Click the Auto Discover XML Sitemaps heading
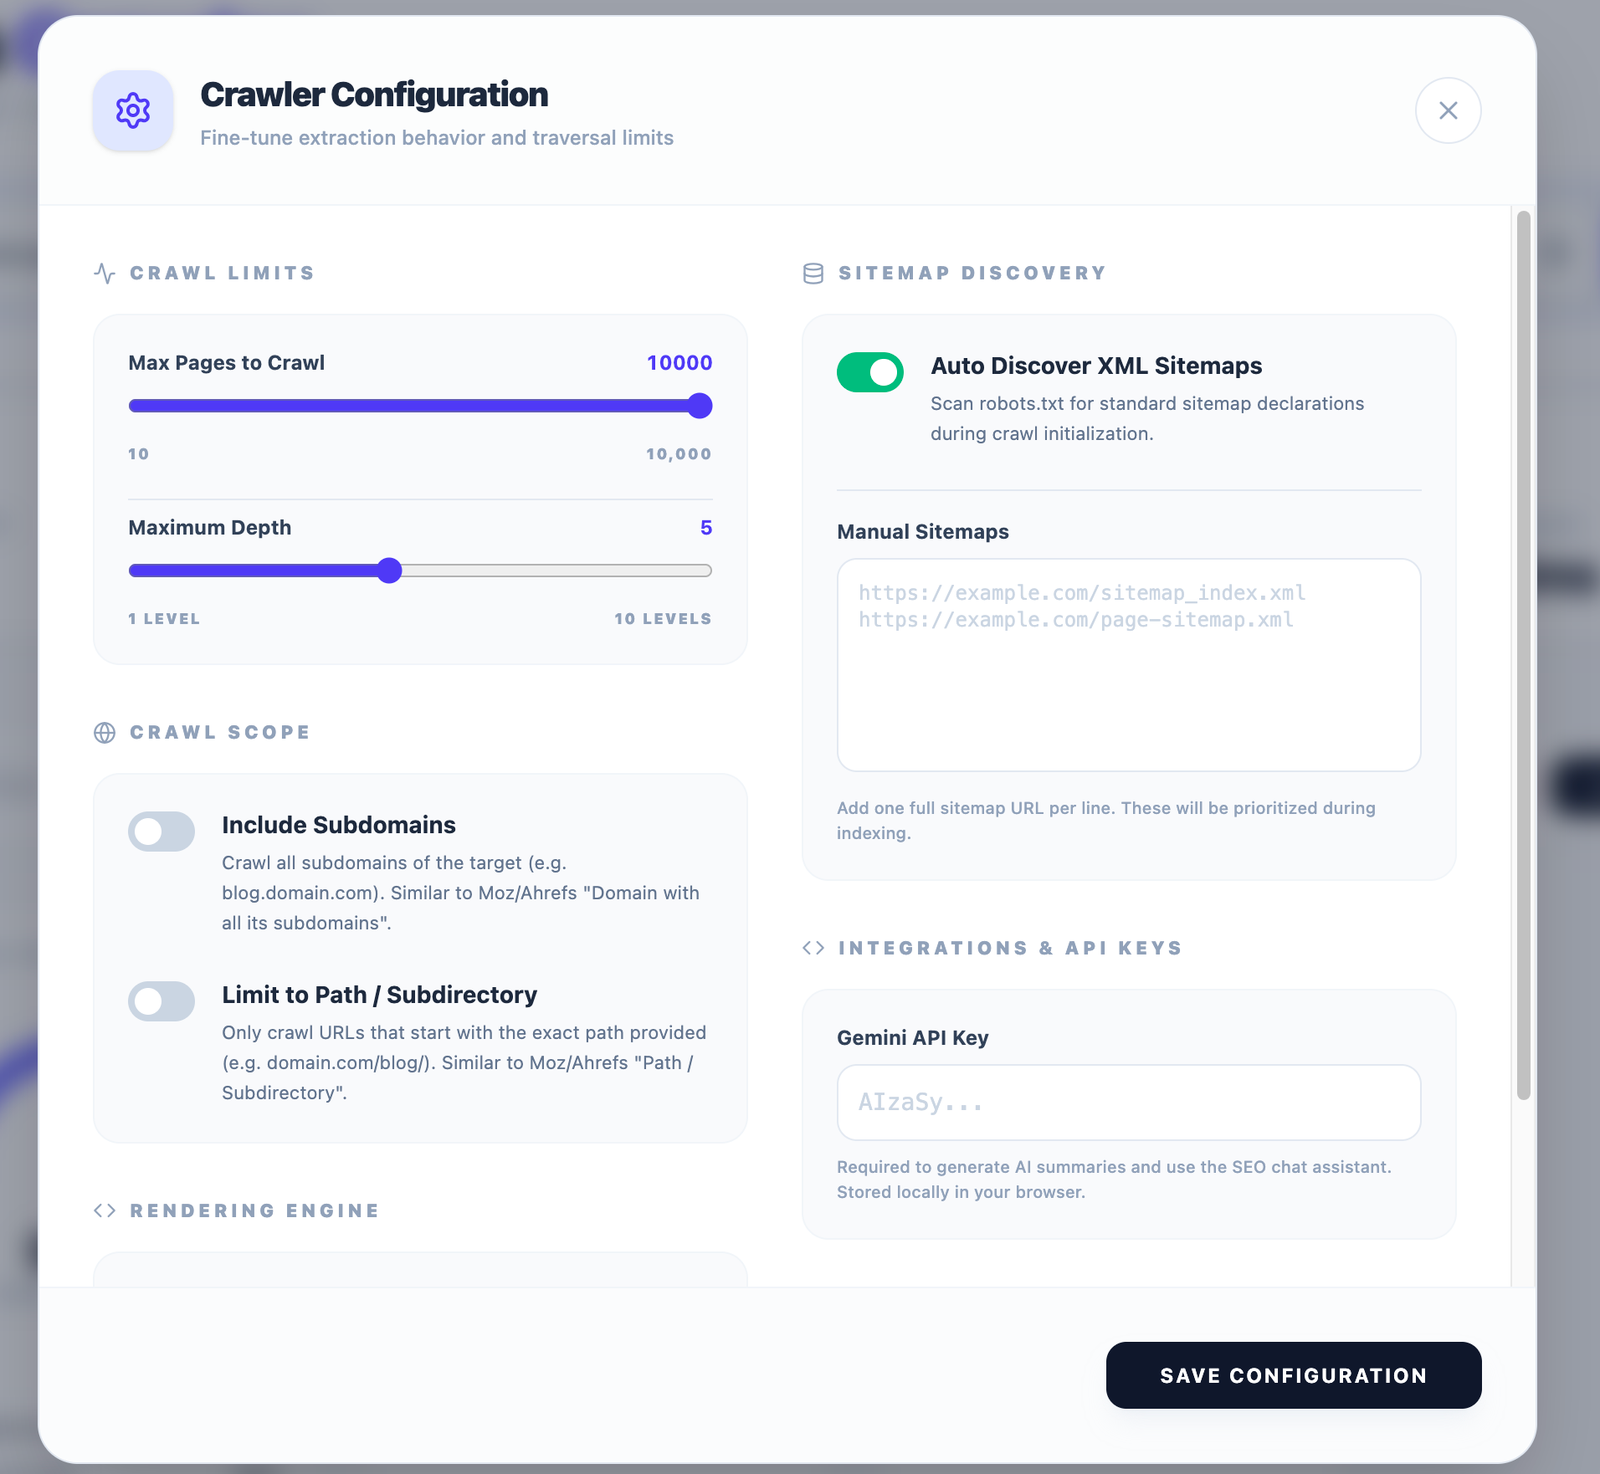 [1097, 366]
